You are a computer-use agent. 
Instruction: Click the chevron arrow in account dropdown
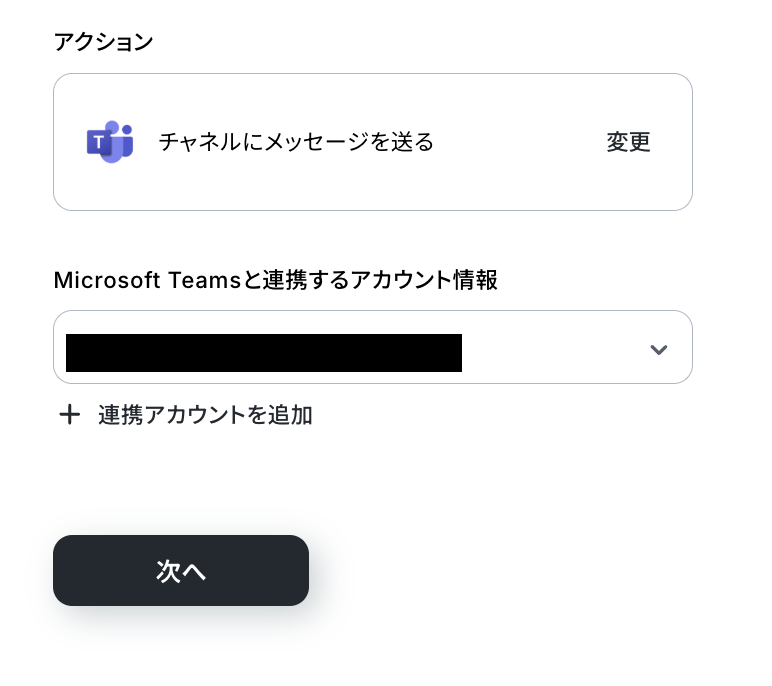658,349
